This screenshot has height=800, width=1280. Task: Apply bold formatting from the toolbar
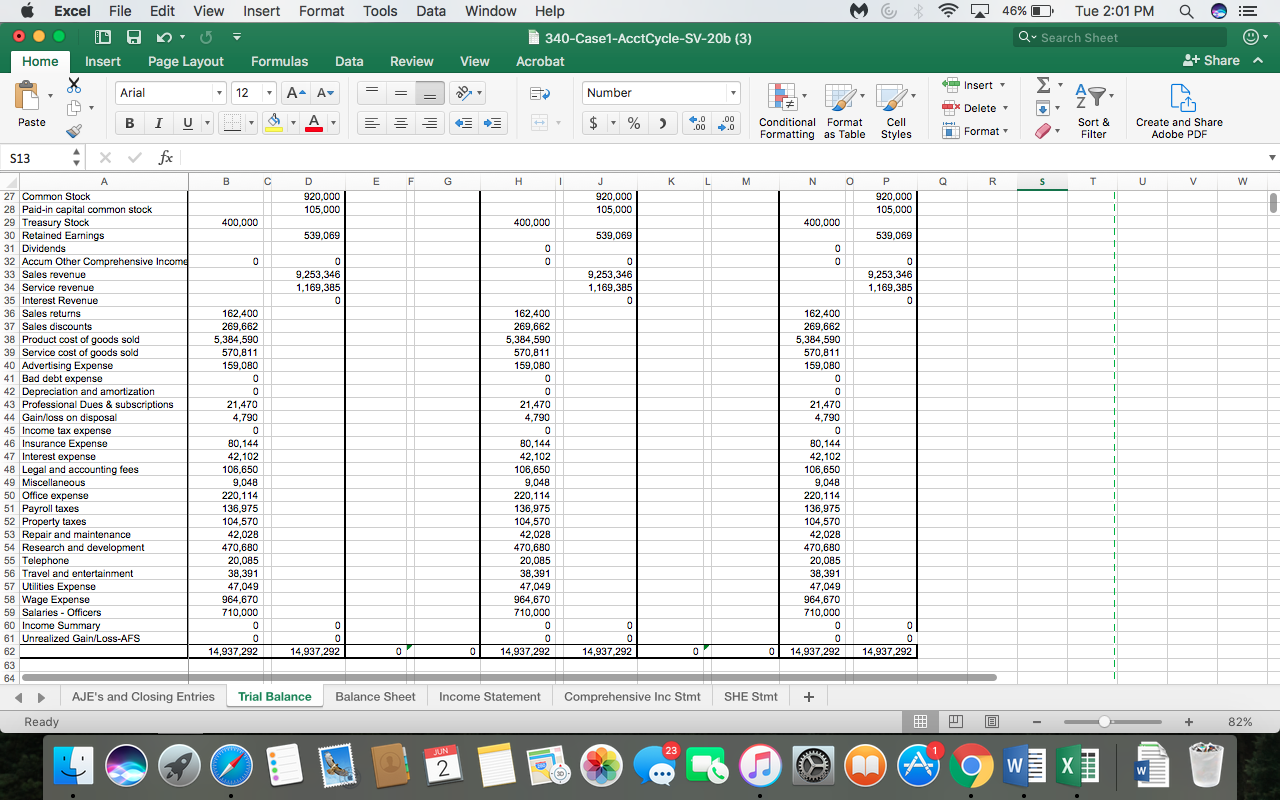click(131, 122)
